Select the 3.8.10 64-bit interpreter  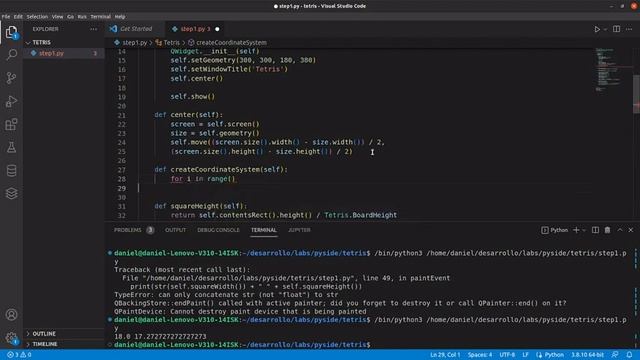[x=587, y=355]
